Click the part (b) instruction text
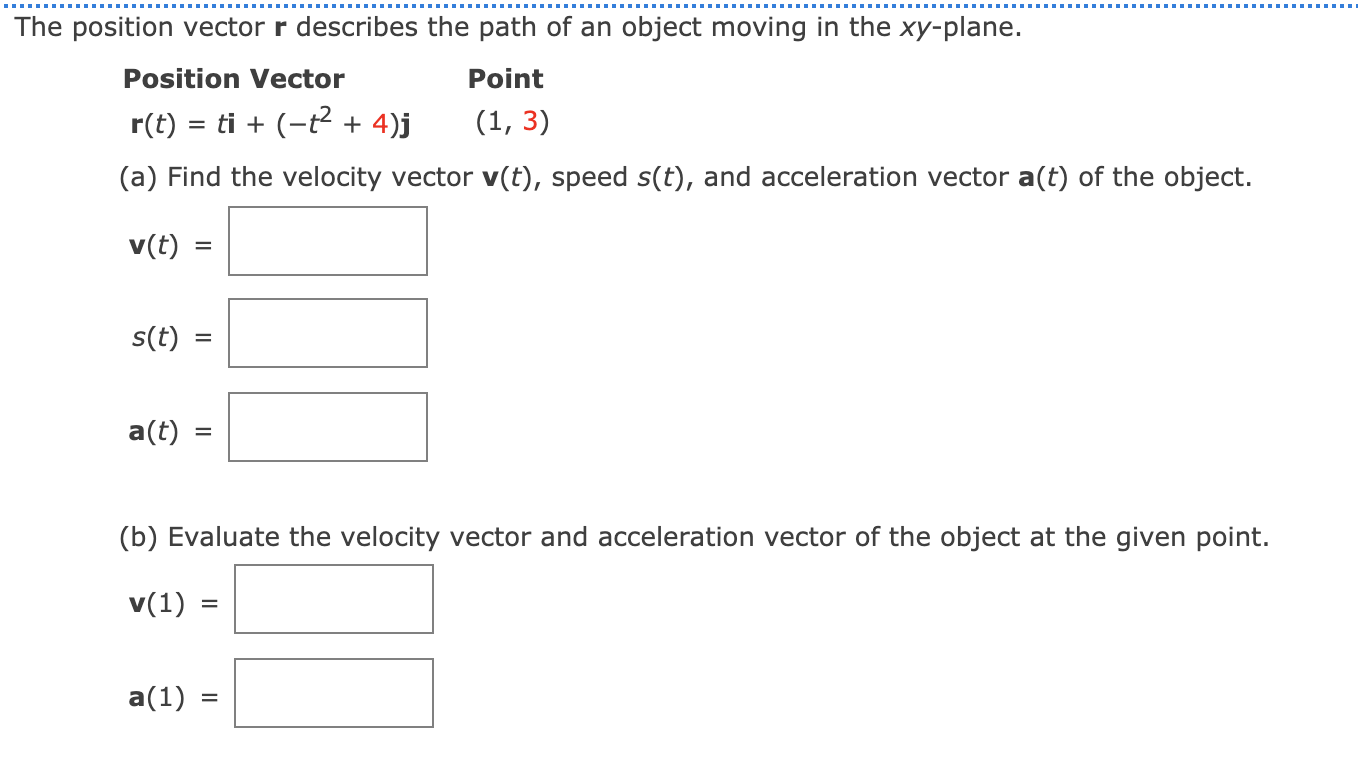The height and width of the screenshot is (760, 1358). pos(692,536)
